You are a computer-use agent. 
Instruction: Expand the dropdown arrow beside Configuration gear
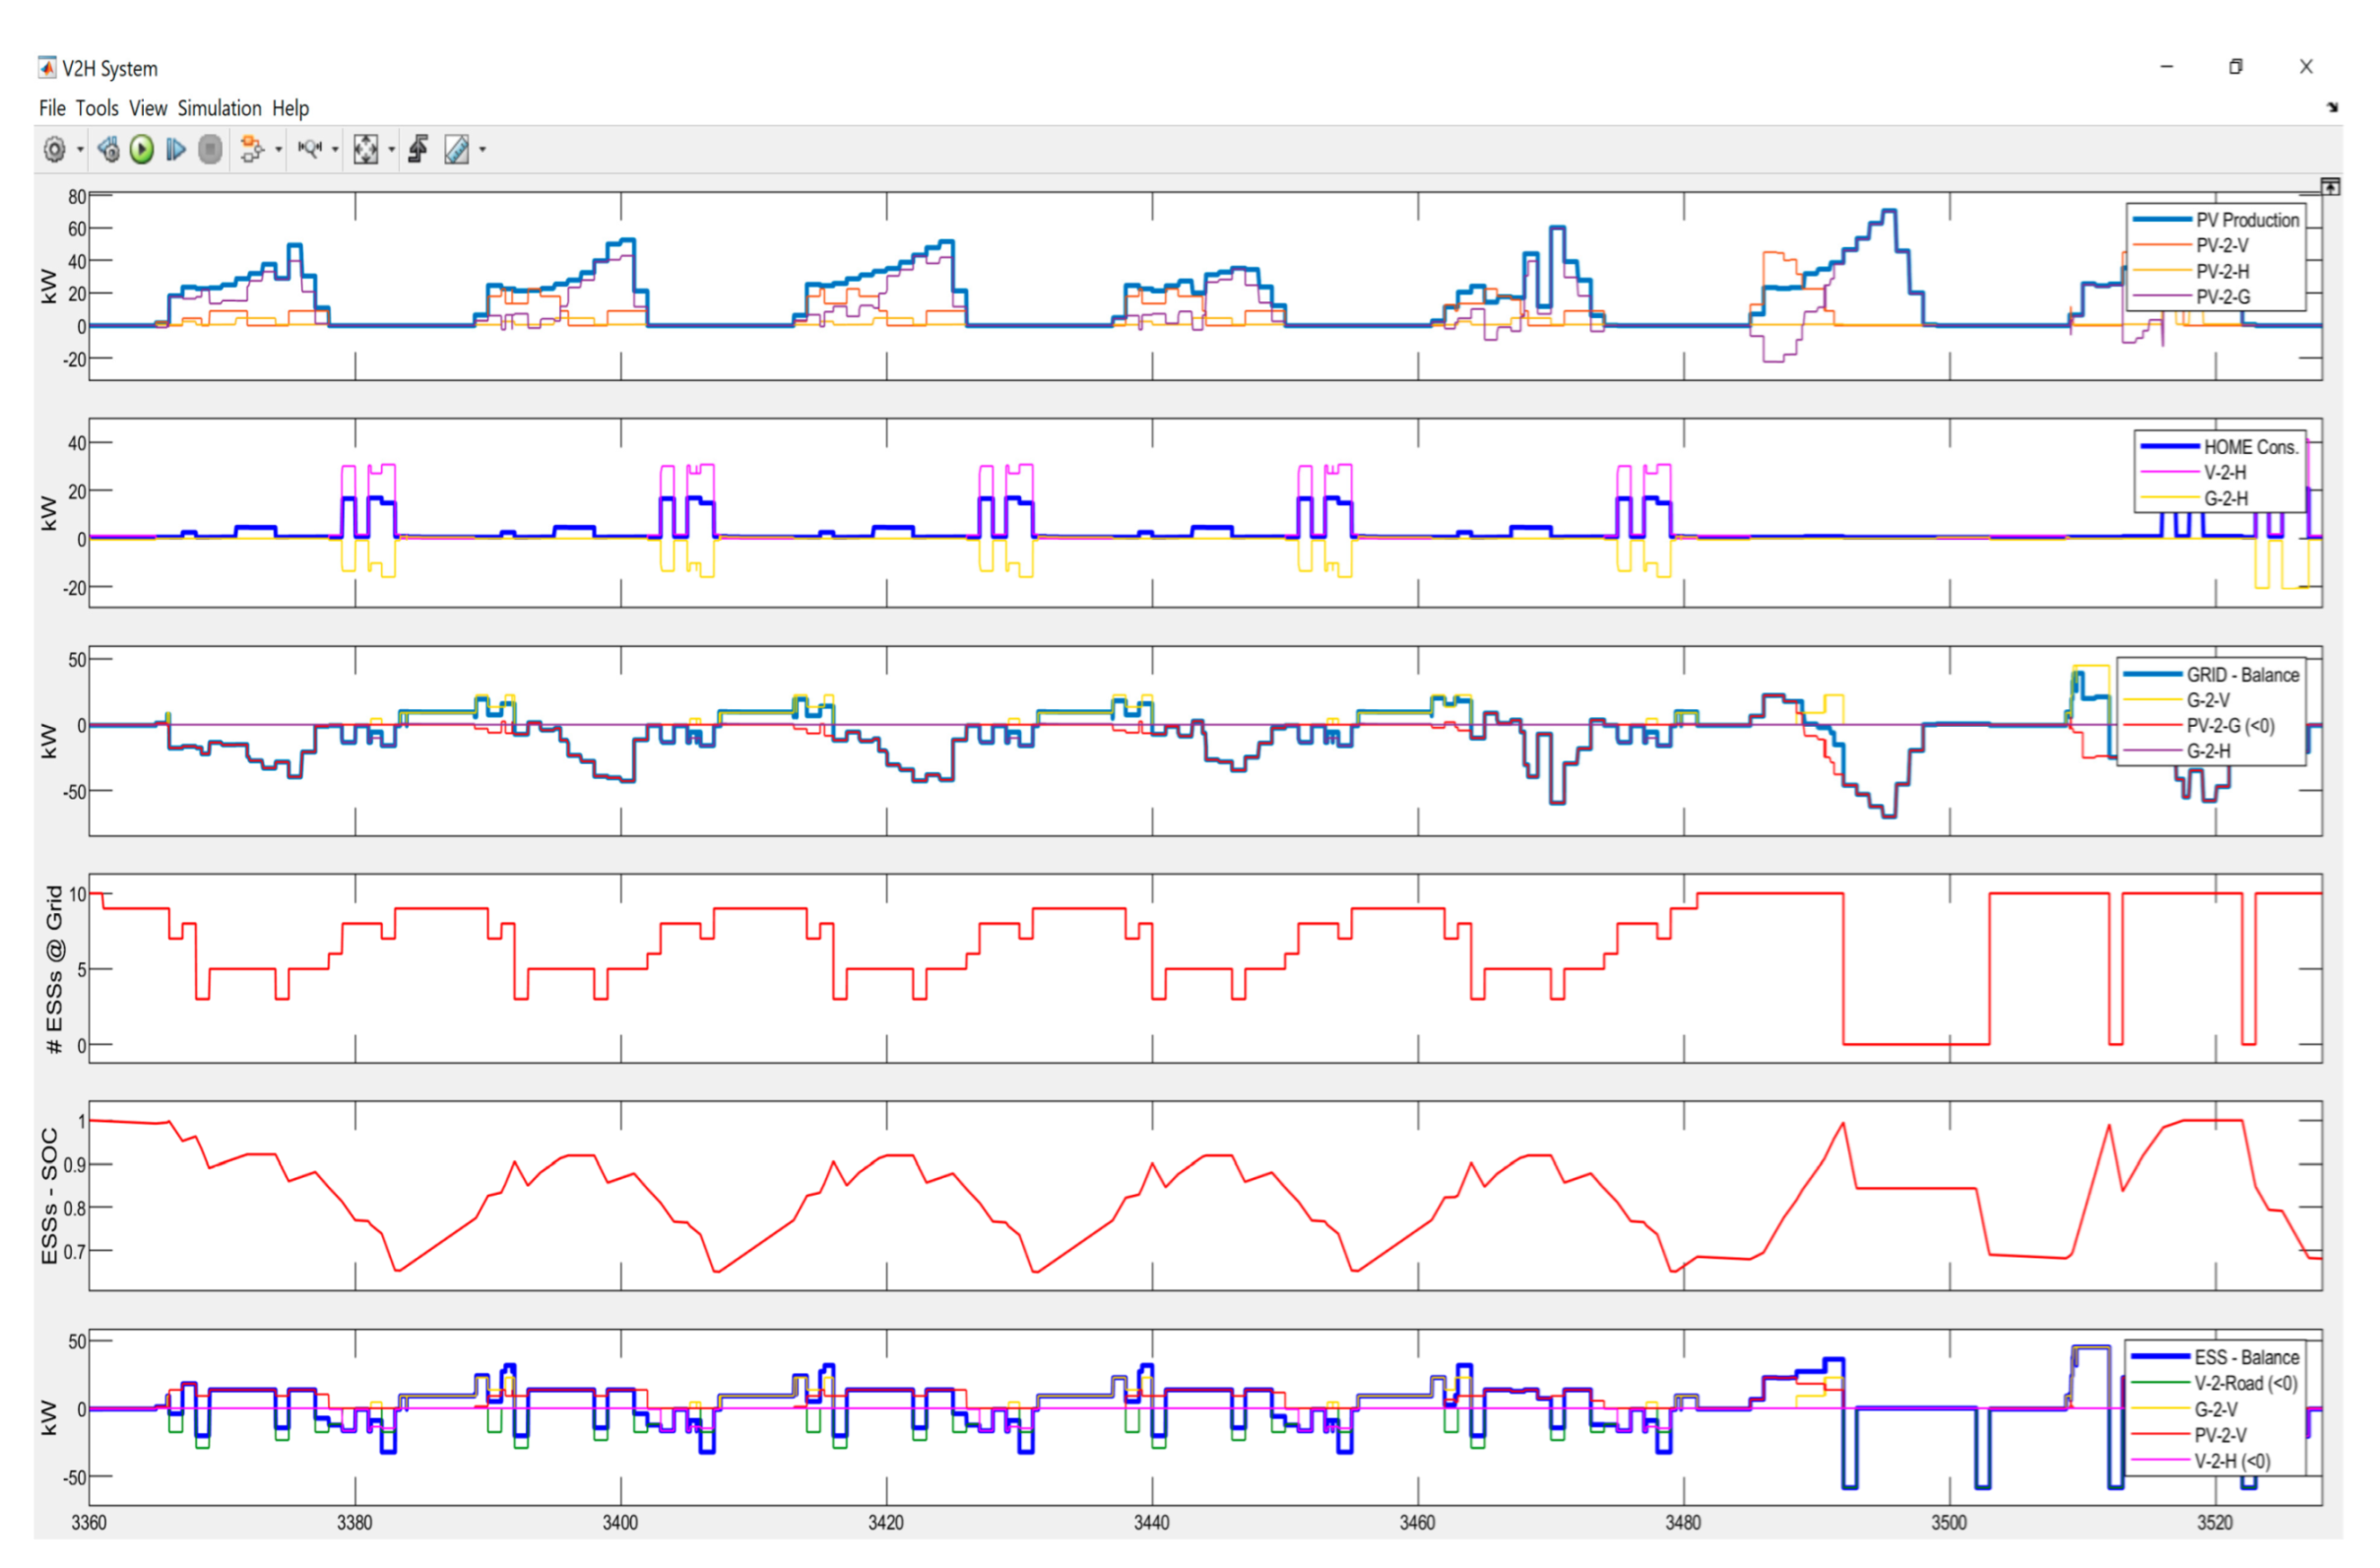coord(80,150)
